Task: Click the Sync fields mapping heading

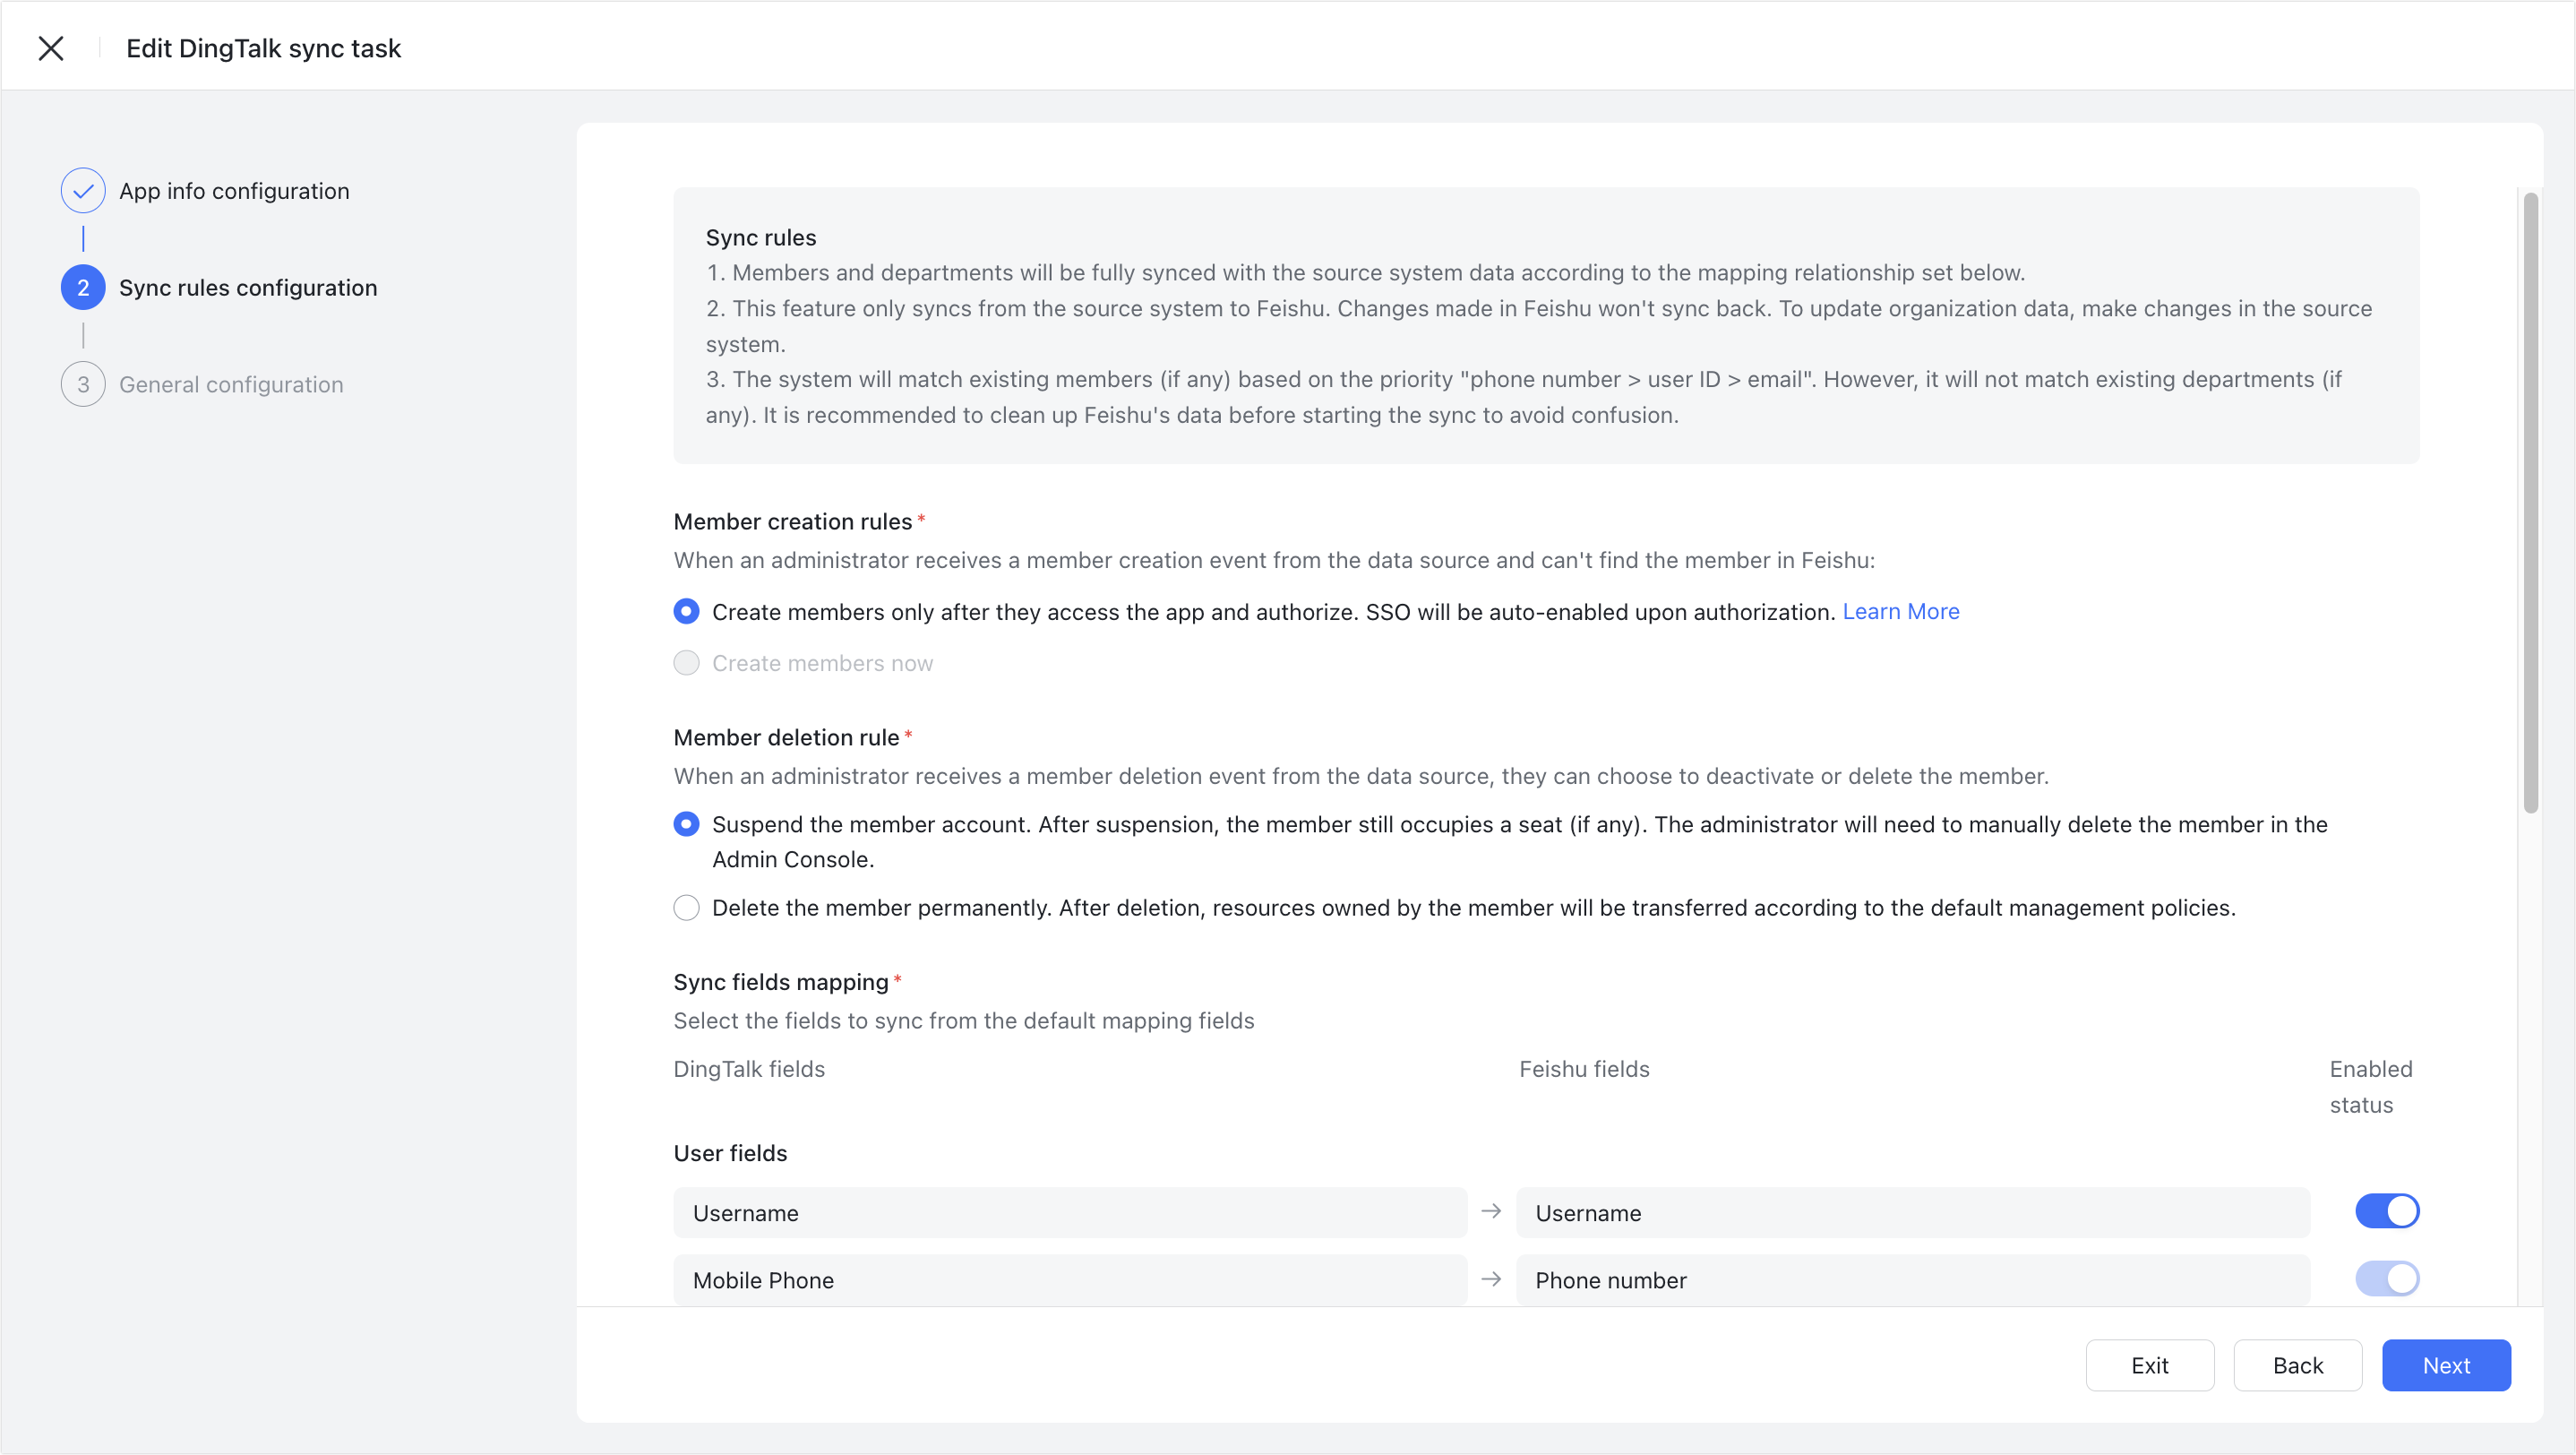Action: click(x=781, y=982)
